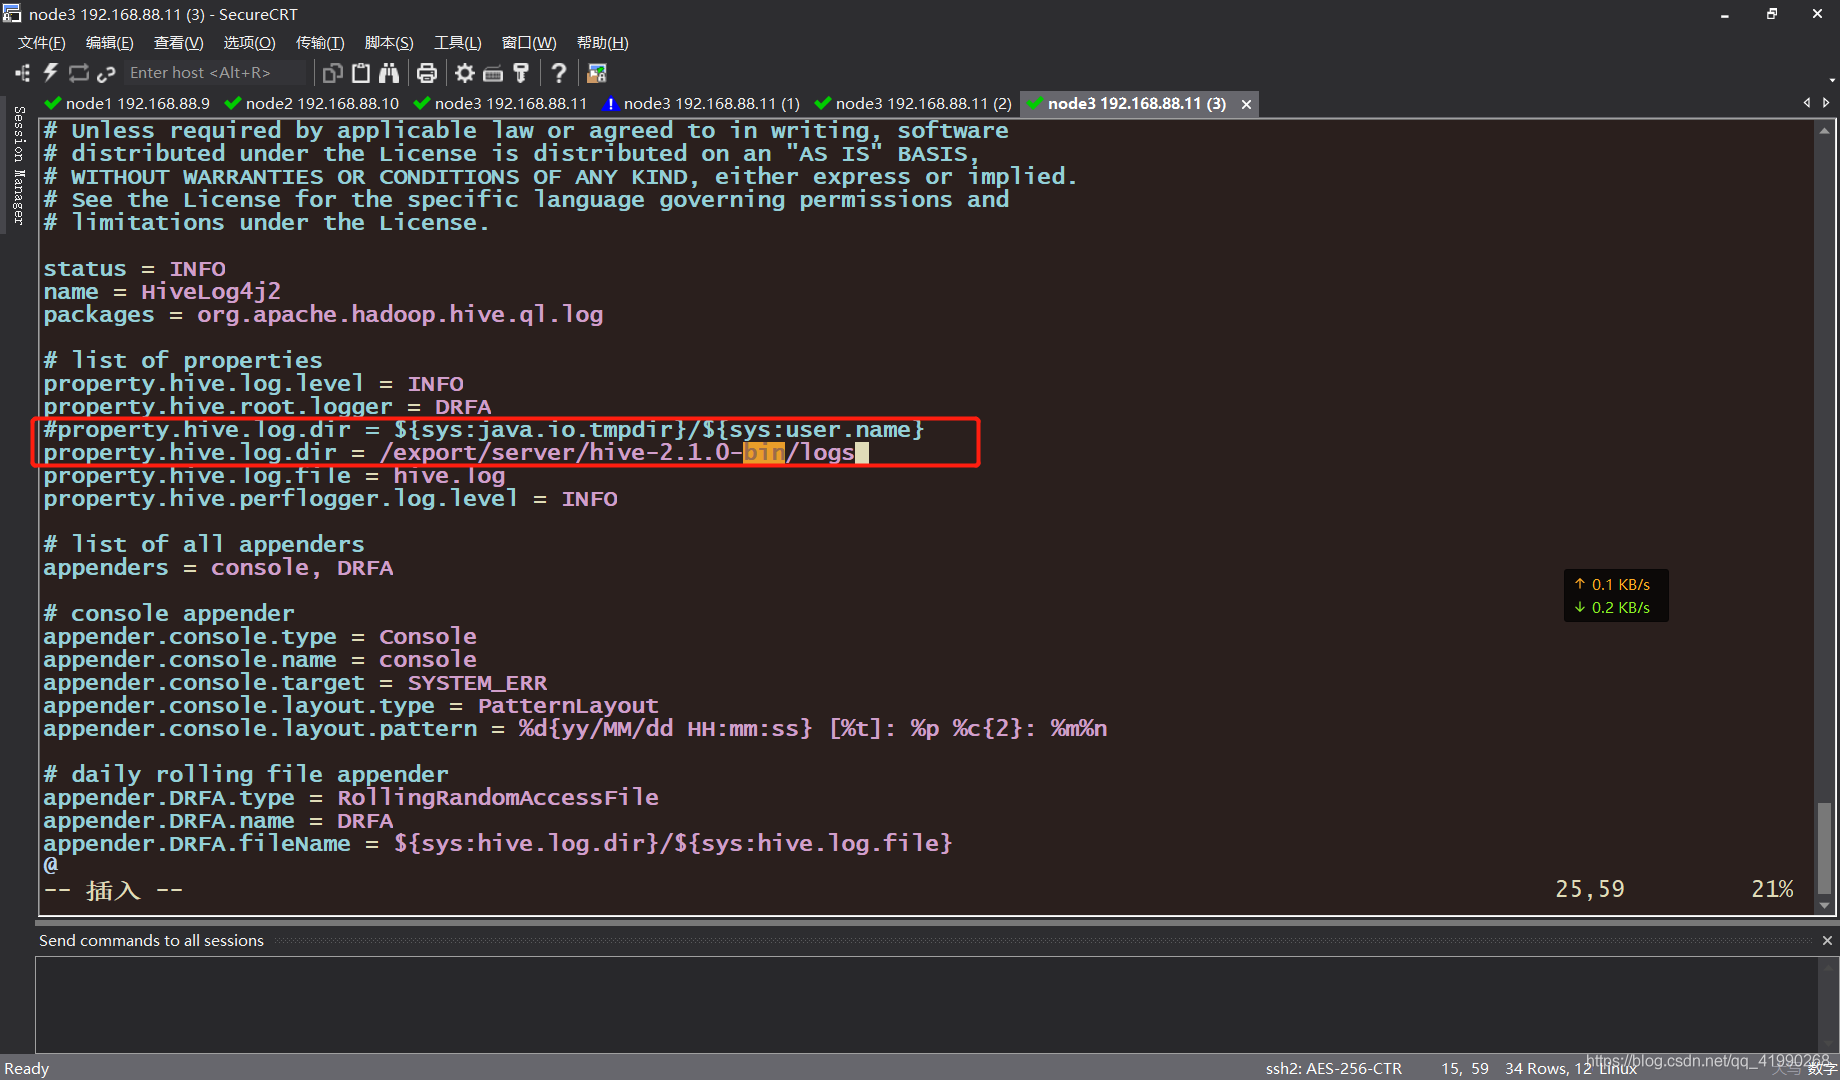The image size is (1840, 1080).
Task: Click the appenders = console, DRFA line
Action: (218, 568)
